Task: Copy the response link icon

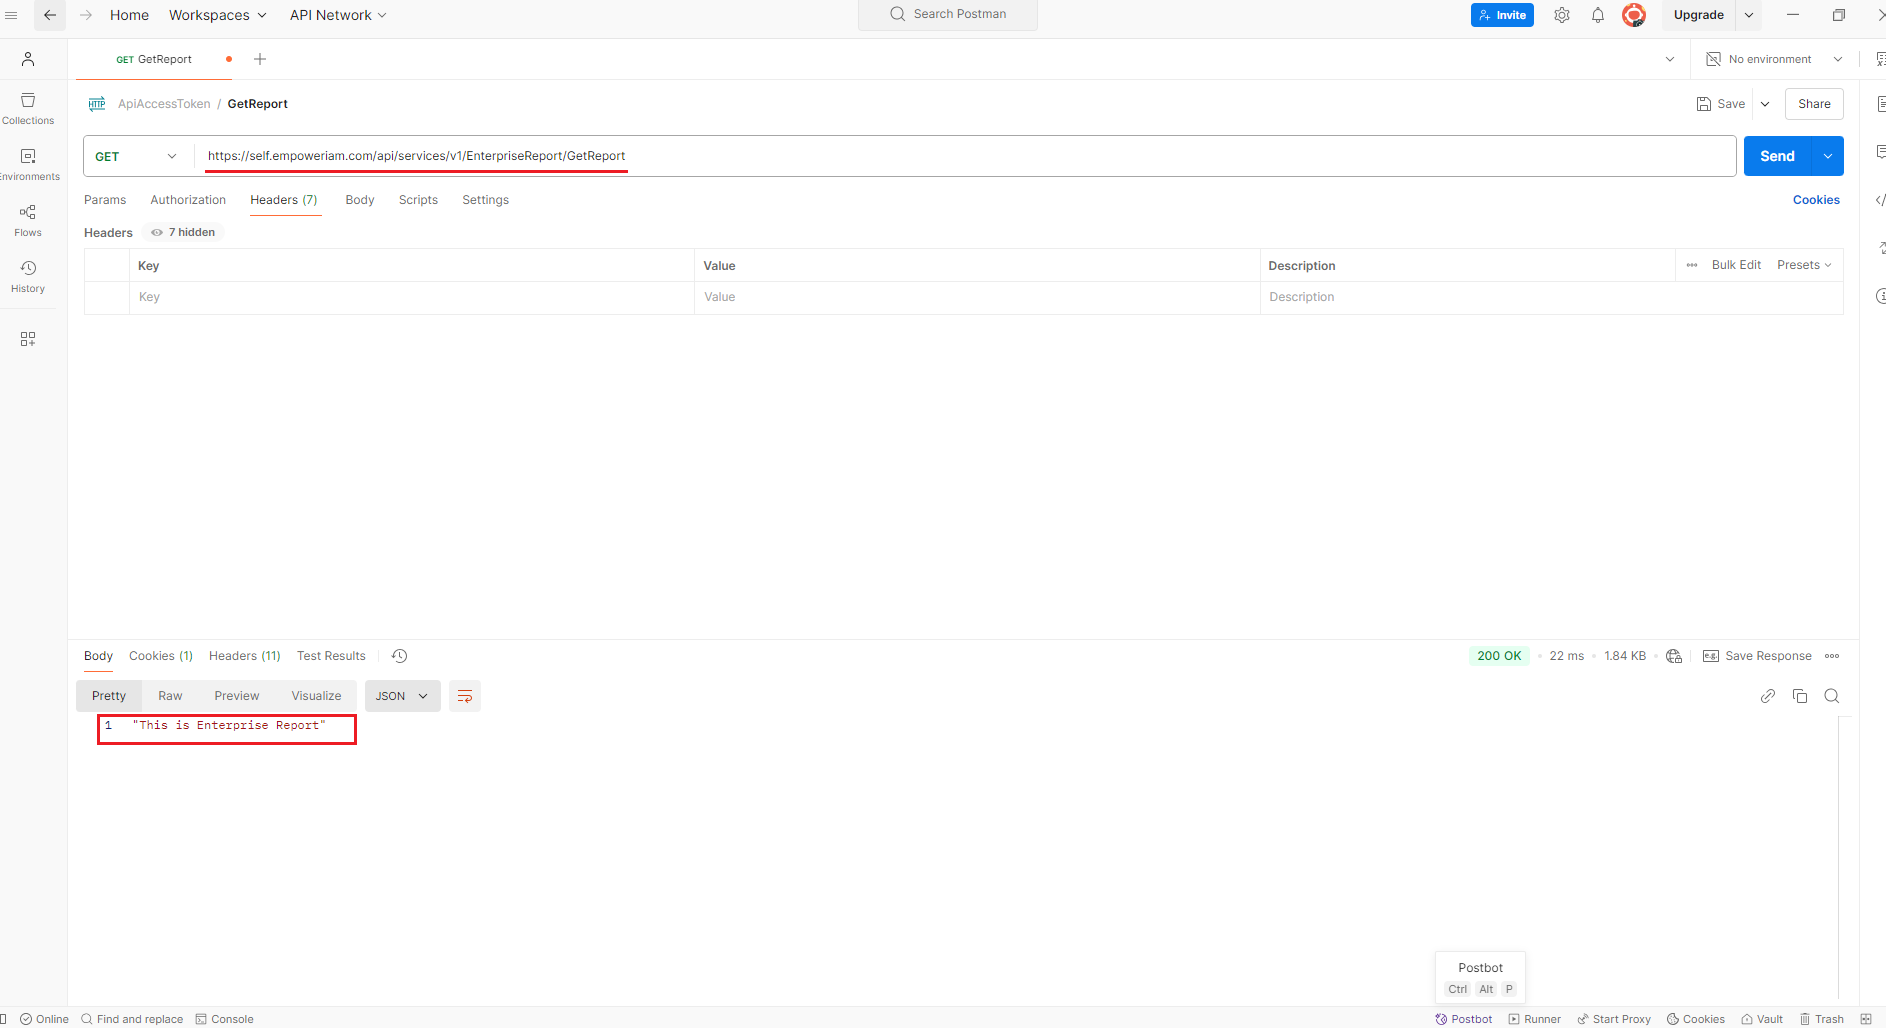Action: tap(1768, 696)
